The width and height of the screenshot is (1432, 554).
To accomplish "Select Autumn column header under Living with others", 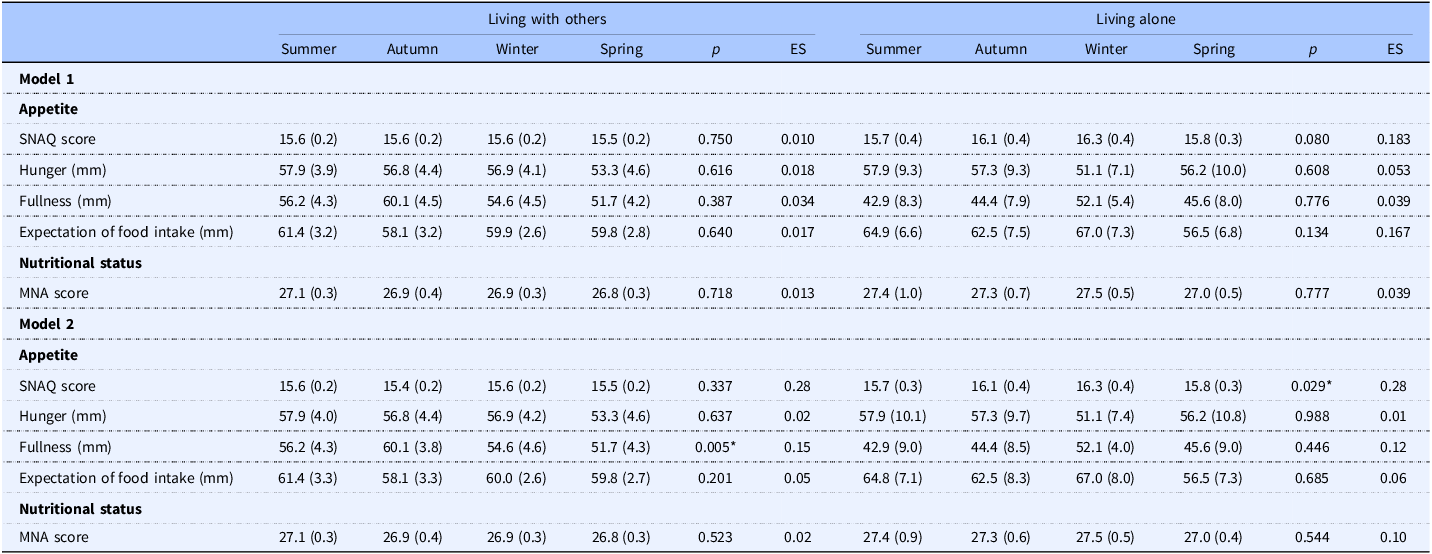I will click(x=413, y=49).
